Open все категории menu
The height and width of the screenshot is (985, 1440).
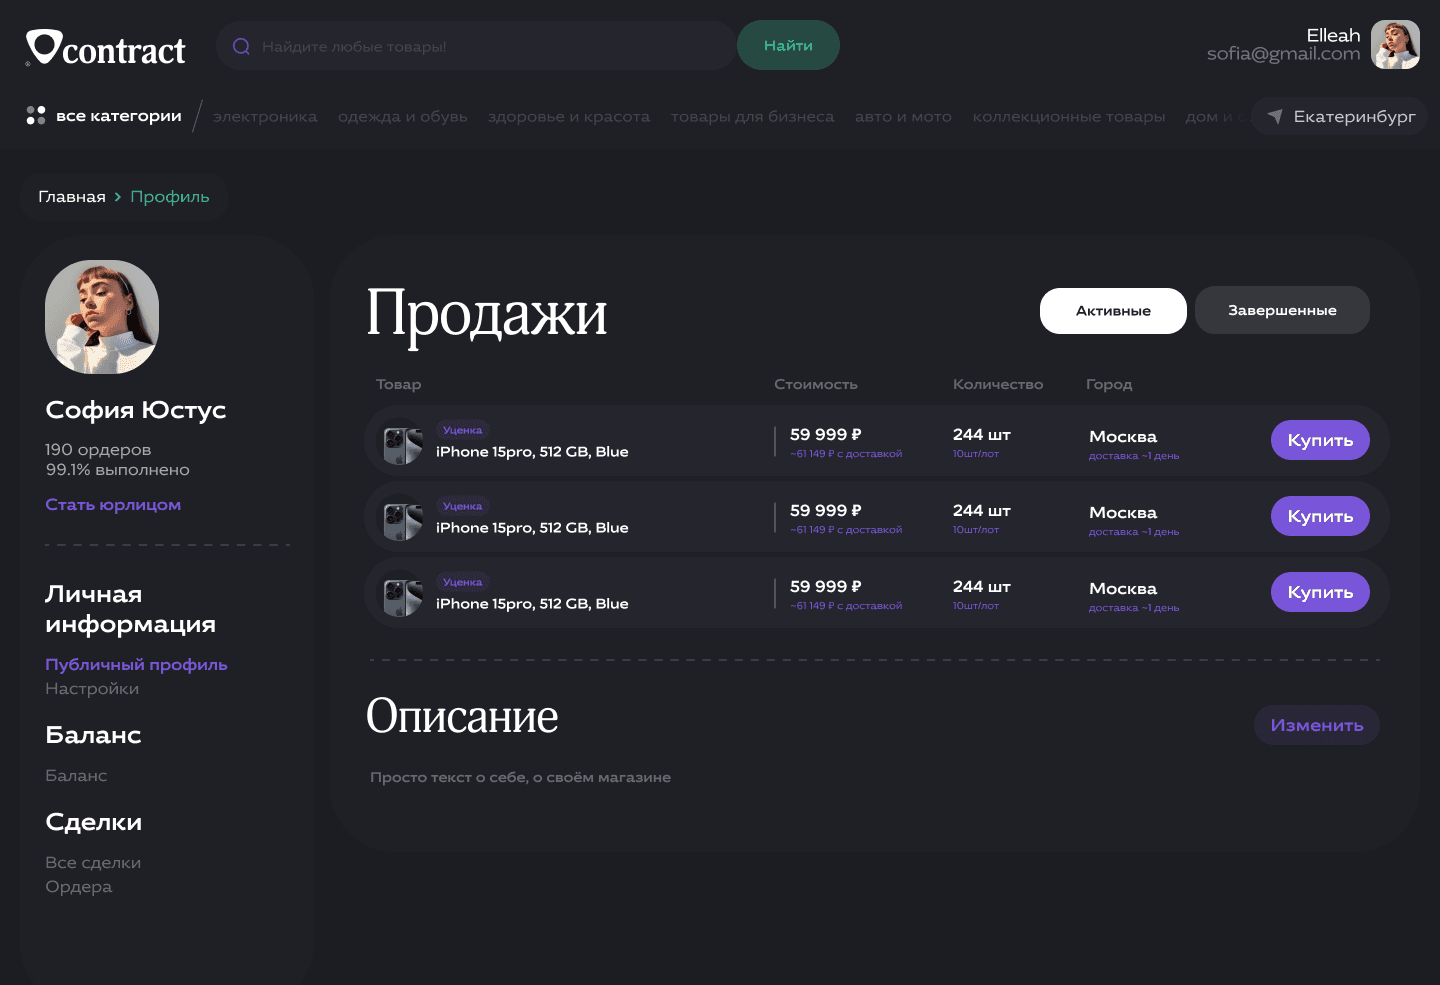click(x=104, y=116)
